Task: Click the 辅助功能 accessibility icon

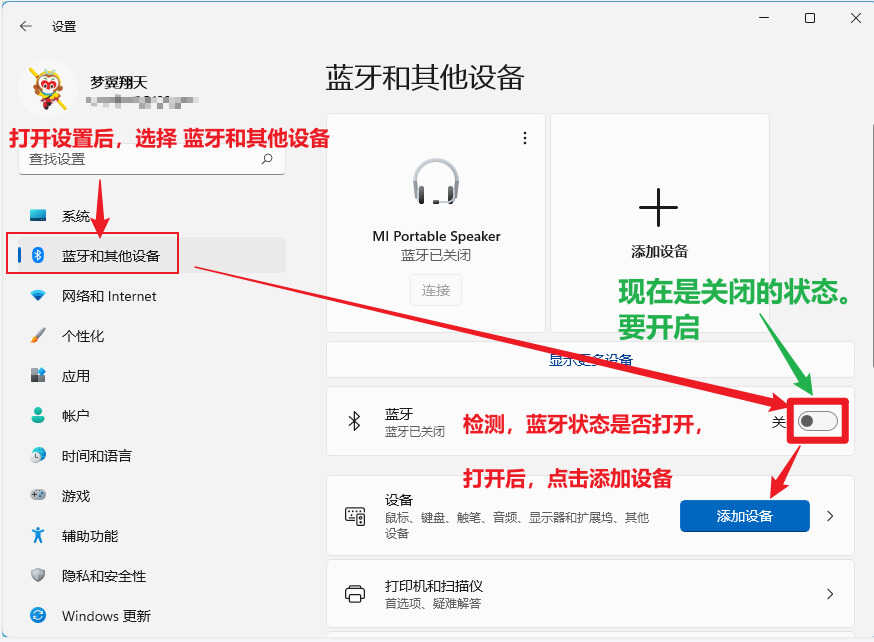Action: coord(38,535)
